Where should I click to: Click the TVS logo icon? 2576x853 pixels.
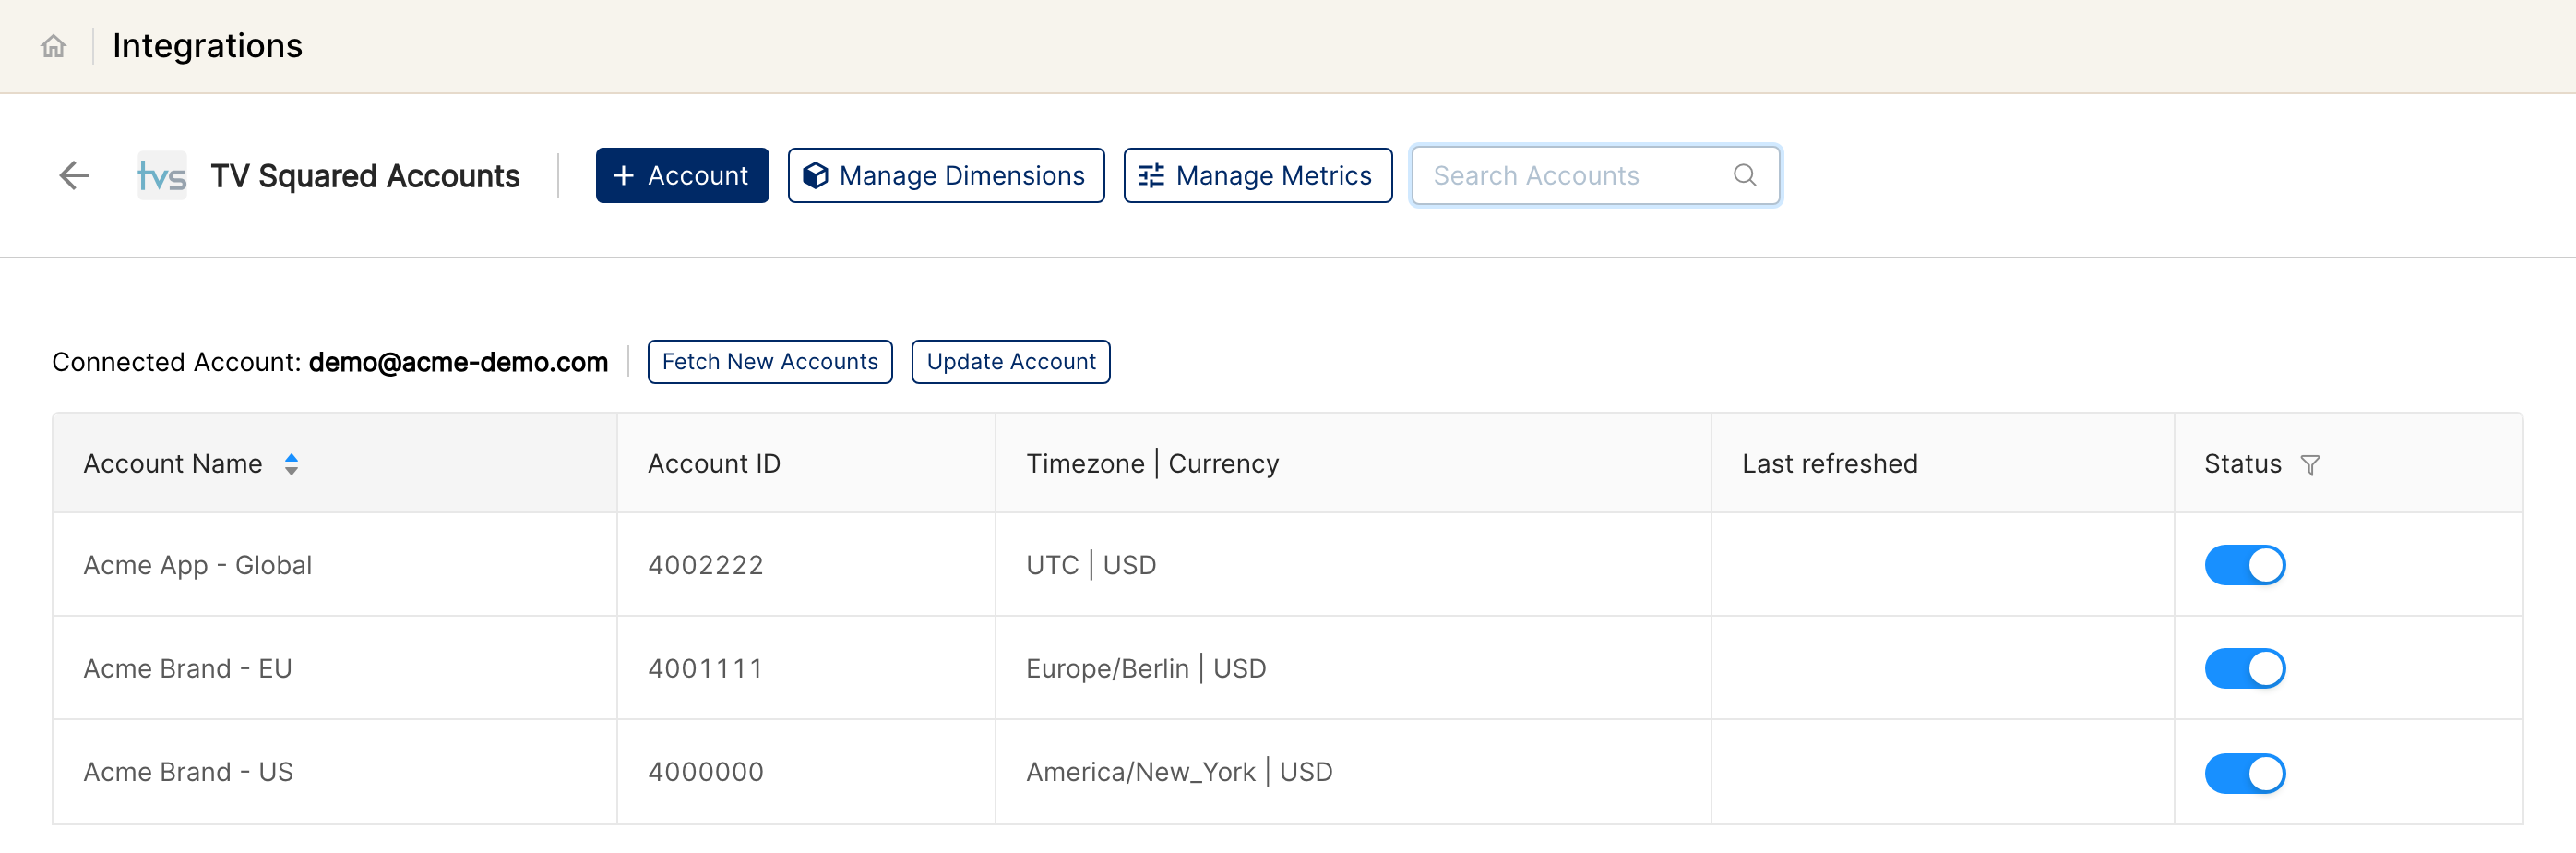pos(162,176)
